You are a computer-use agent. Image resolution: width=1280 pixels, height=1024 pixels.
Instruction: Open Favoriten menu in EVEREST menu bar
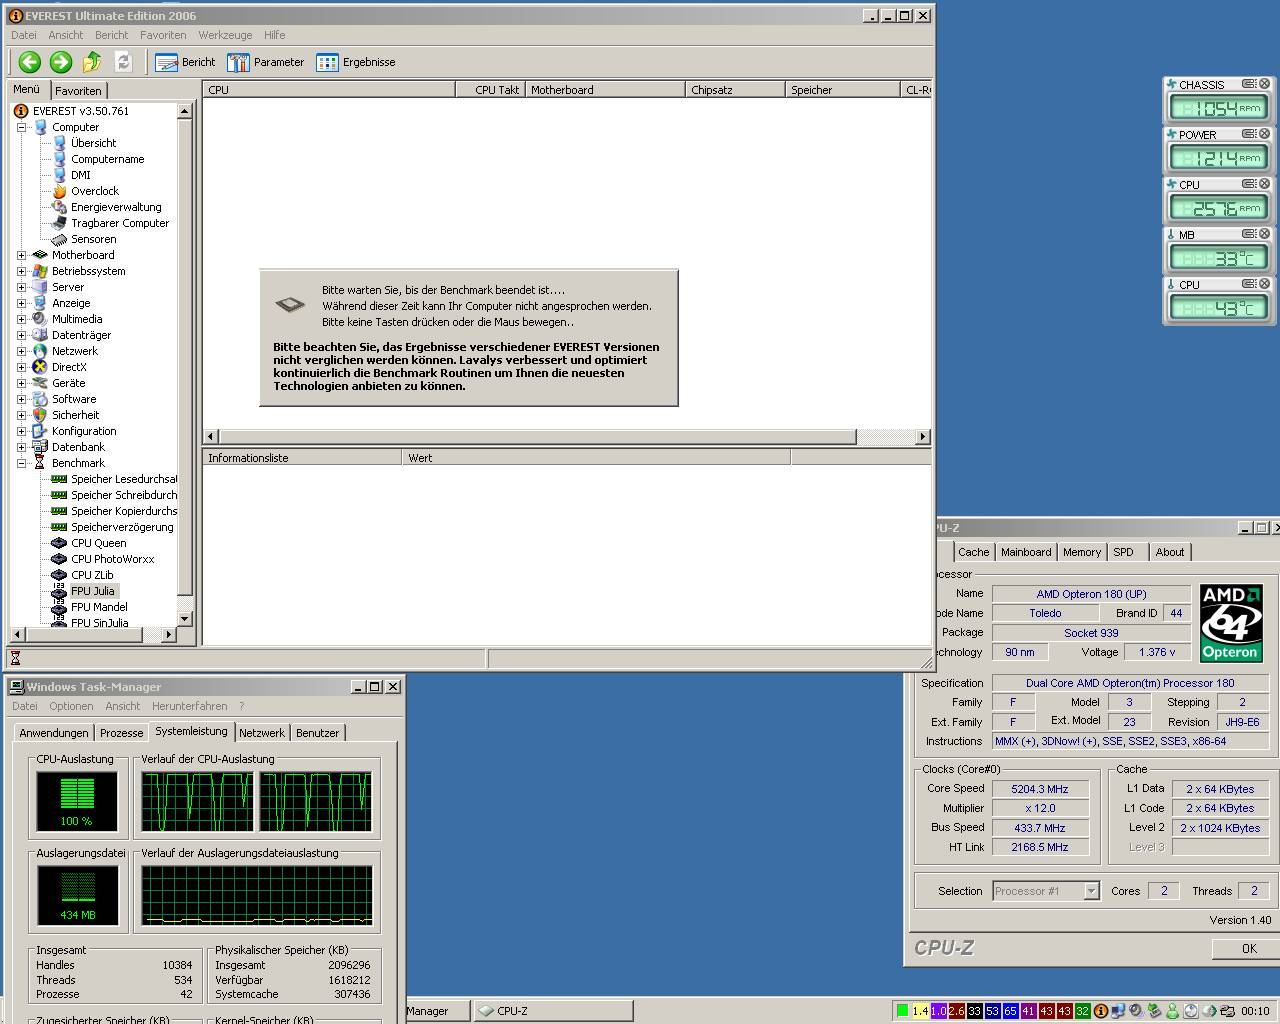(163, 35)
